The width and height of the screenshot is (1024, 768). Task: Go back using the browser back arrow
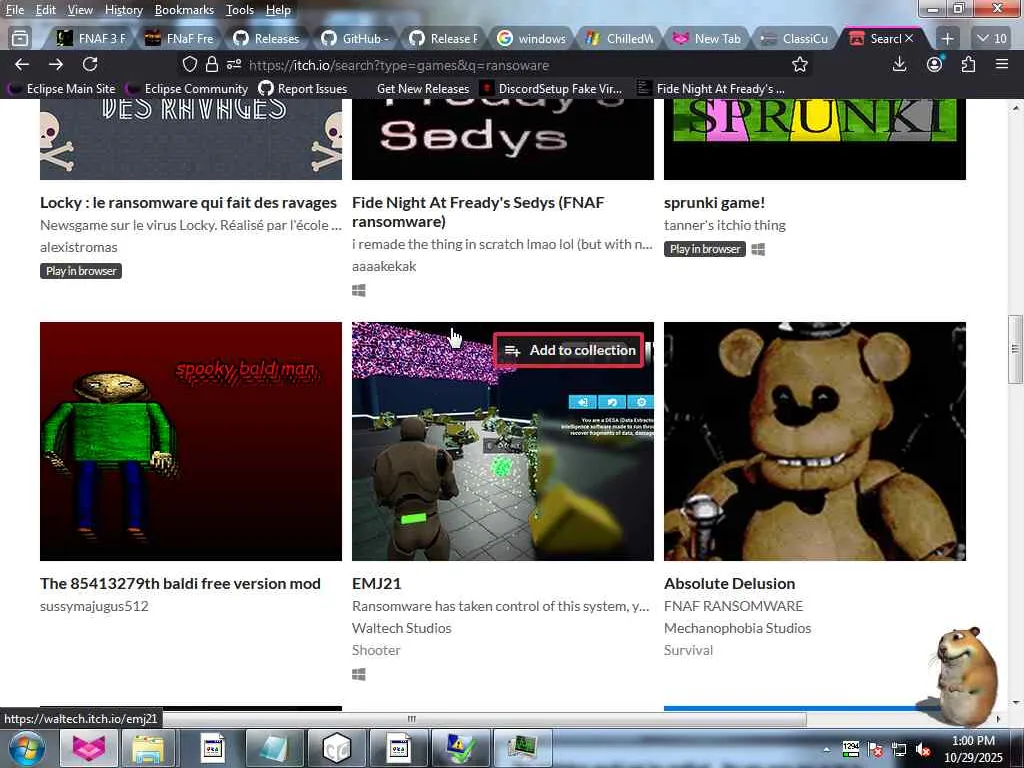pyautogui.click(x=22, y=64)
